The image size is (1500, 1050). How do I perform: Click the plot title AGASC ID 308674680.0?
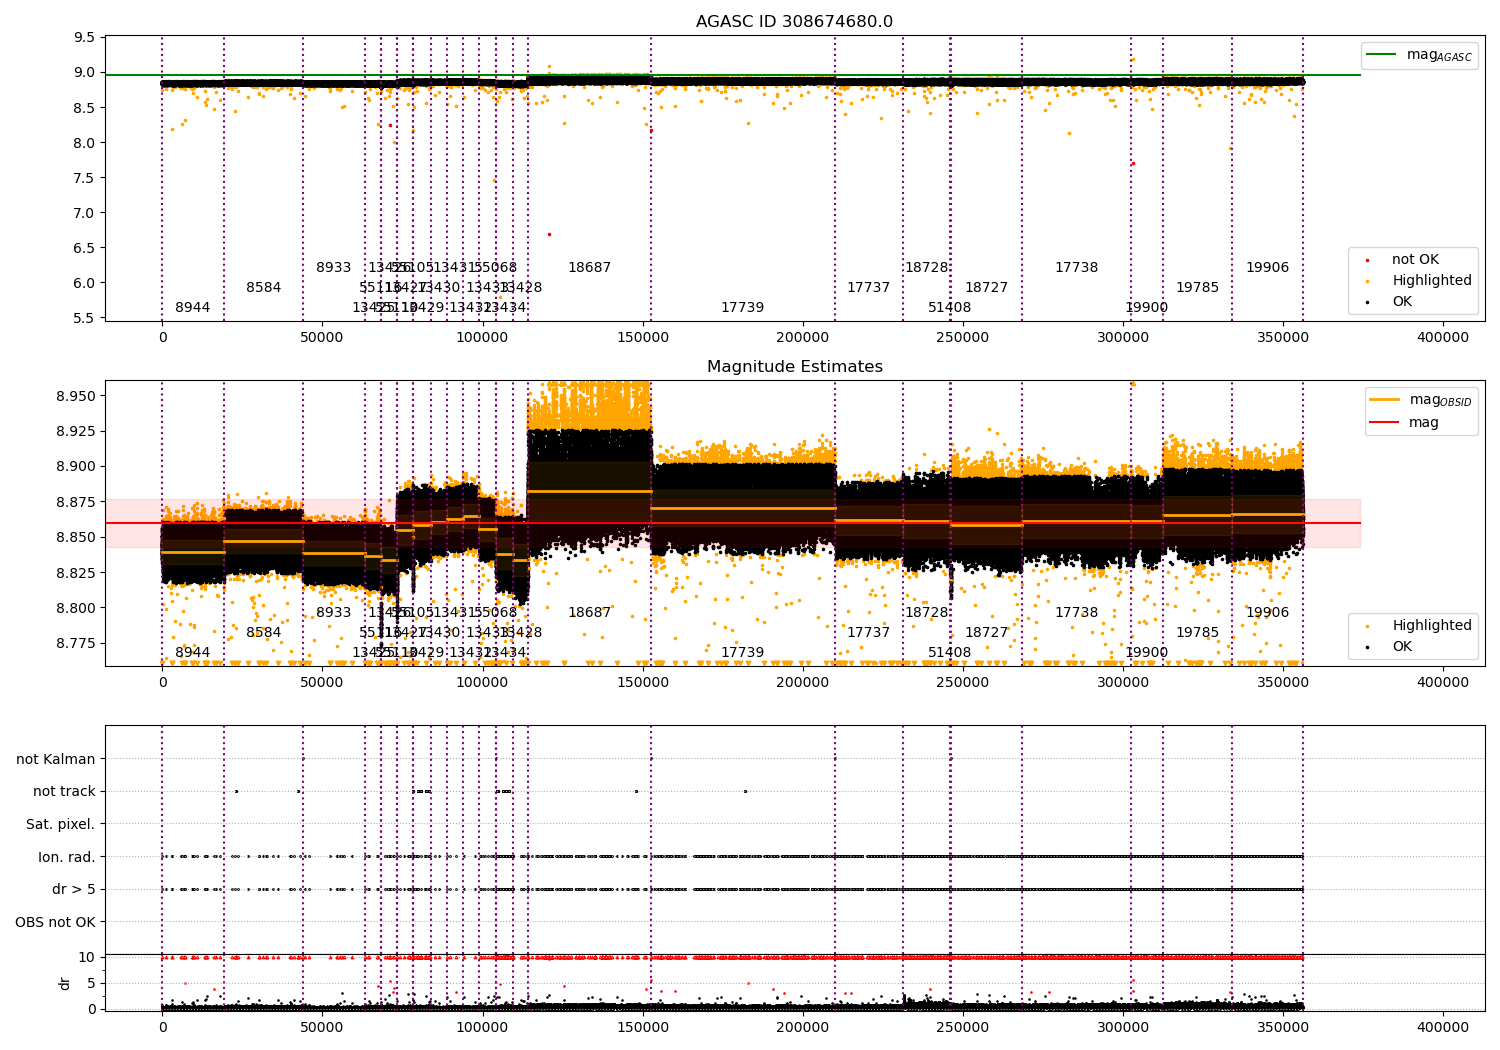coord(794,22)
